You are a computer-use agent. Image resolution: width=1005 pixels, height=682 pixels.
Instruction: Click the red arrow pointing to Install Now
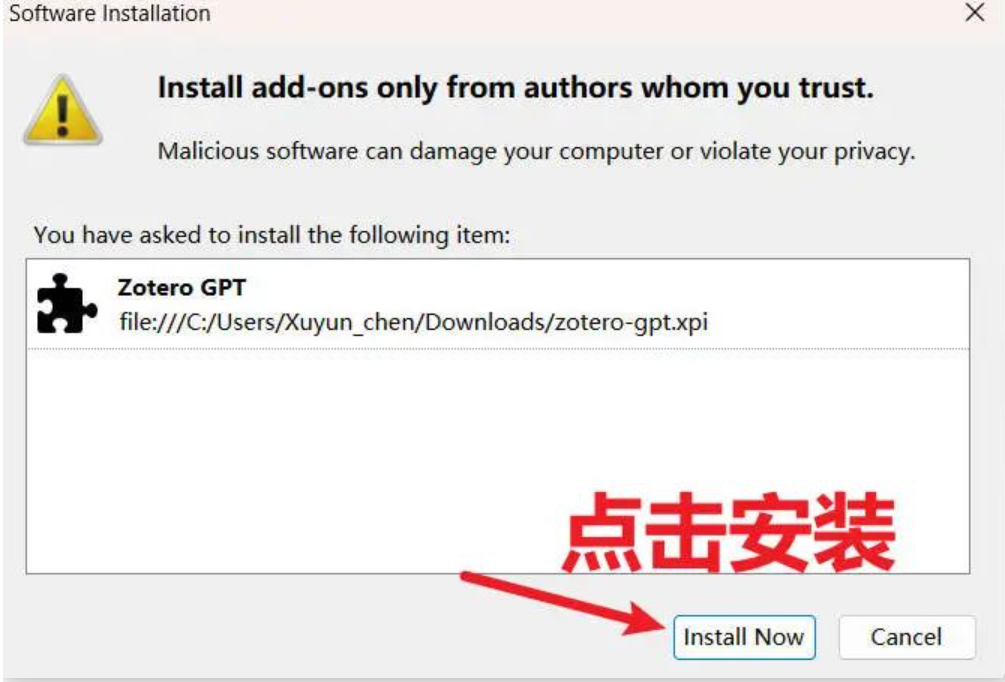(564, 603)
